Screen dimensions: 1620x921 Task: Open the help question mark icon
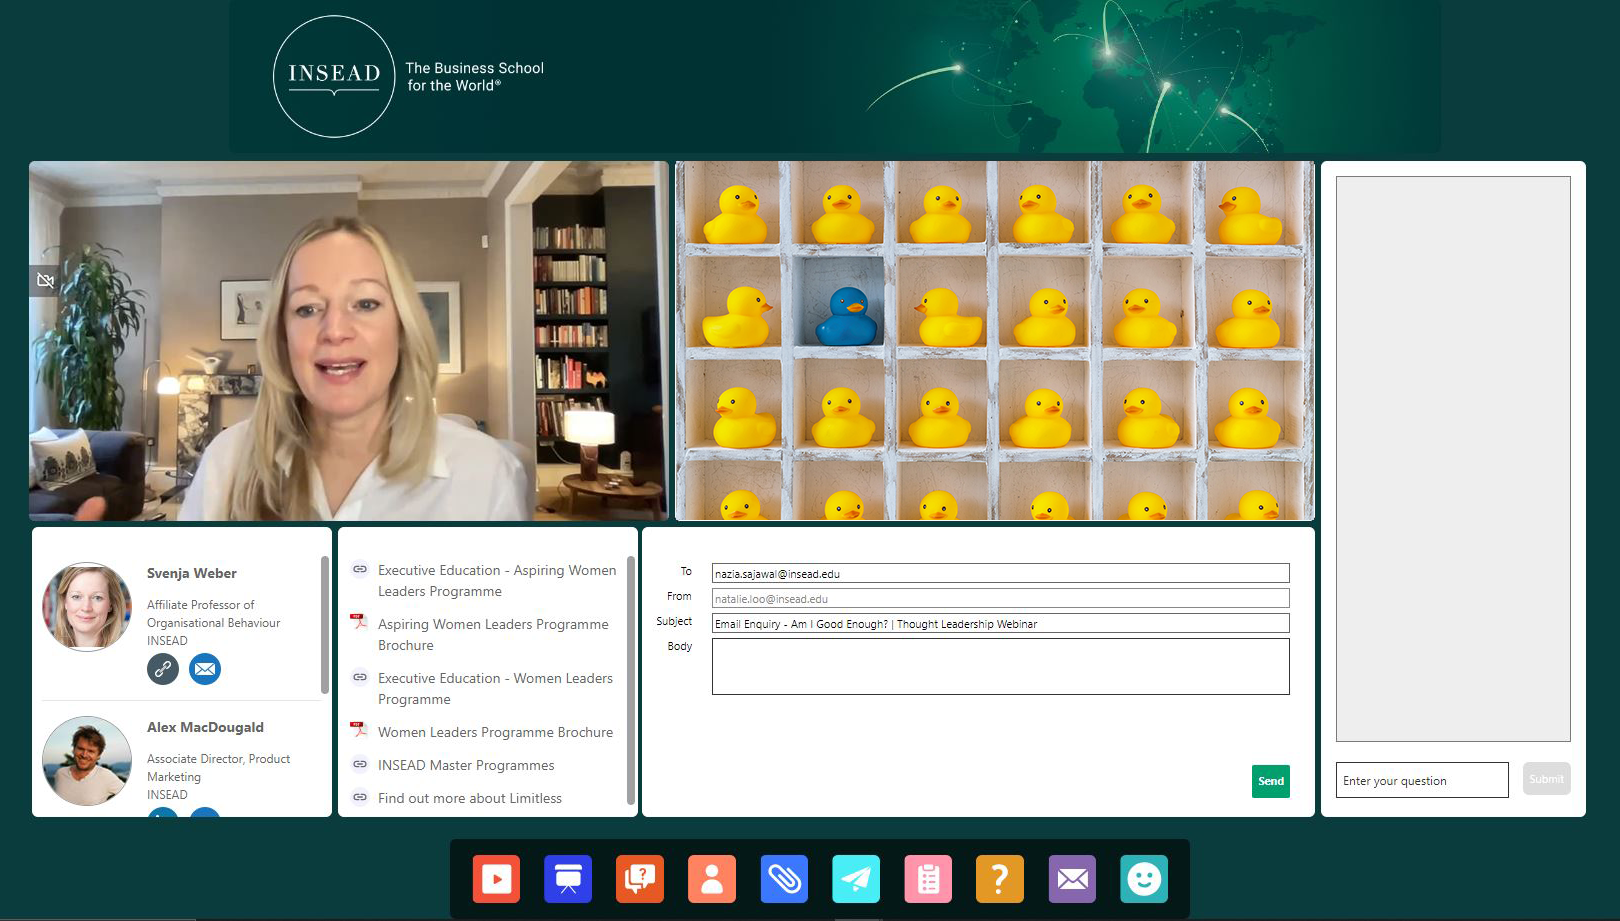point(1000,879)
